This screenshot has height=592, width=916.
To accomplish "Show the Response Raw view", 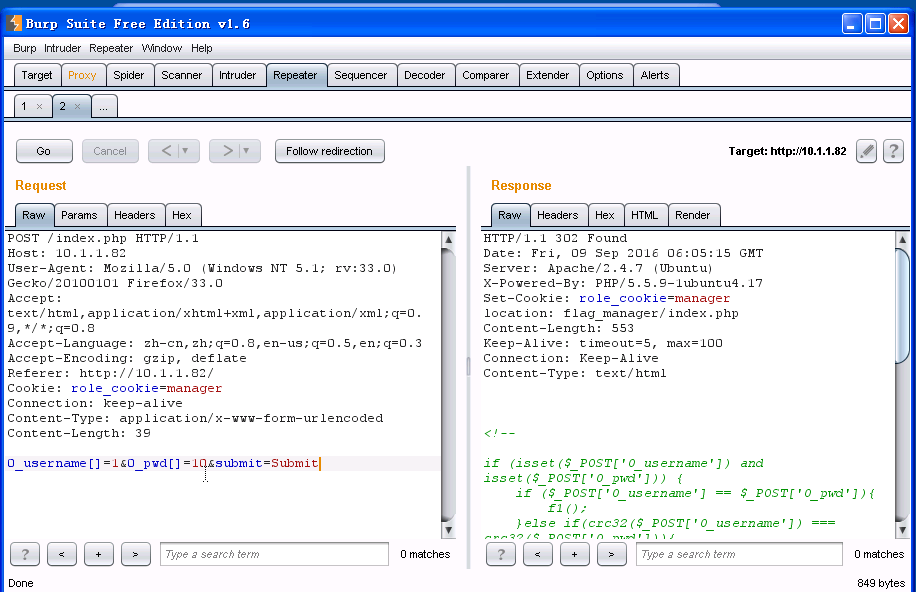I will (x=510, y=215).
